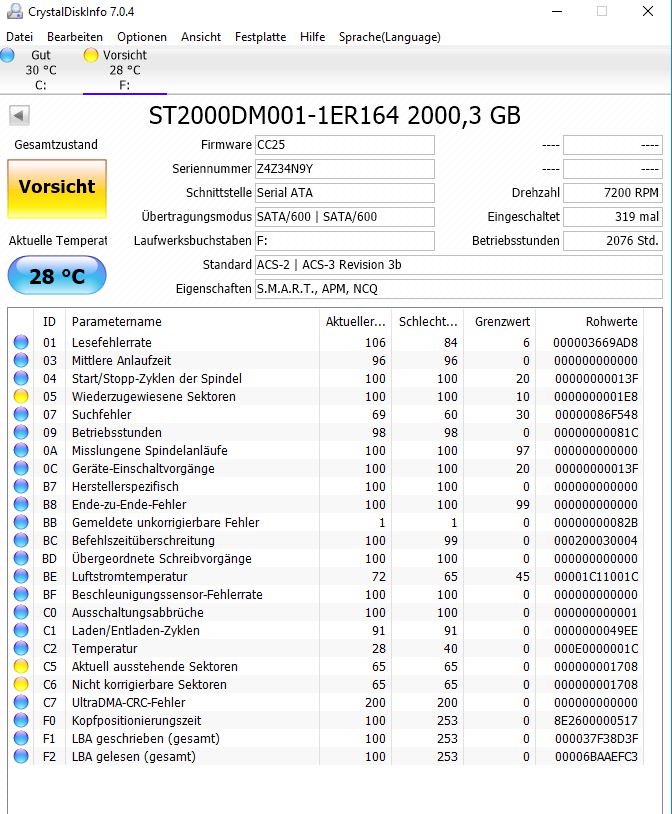
Task: Click status orb for Betriebsstunden attribute 09
Action: (21, 432)
